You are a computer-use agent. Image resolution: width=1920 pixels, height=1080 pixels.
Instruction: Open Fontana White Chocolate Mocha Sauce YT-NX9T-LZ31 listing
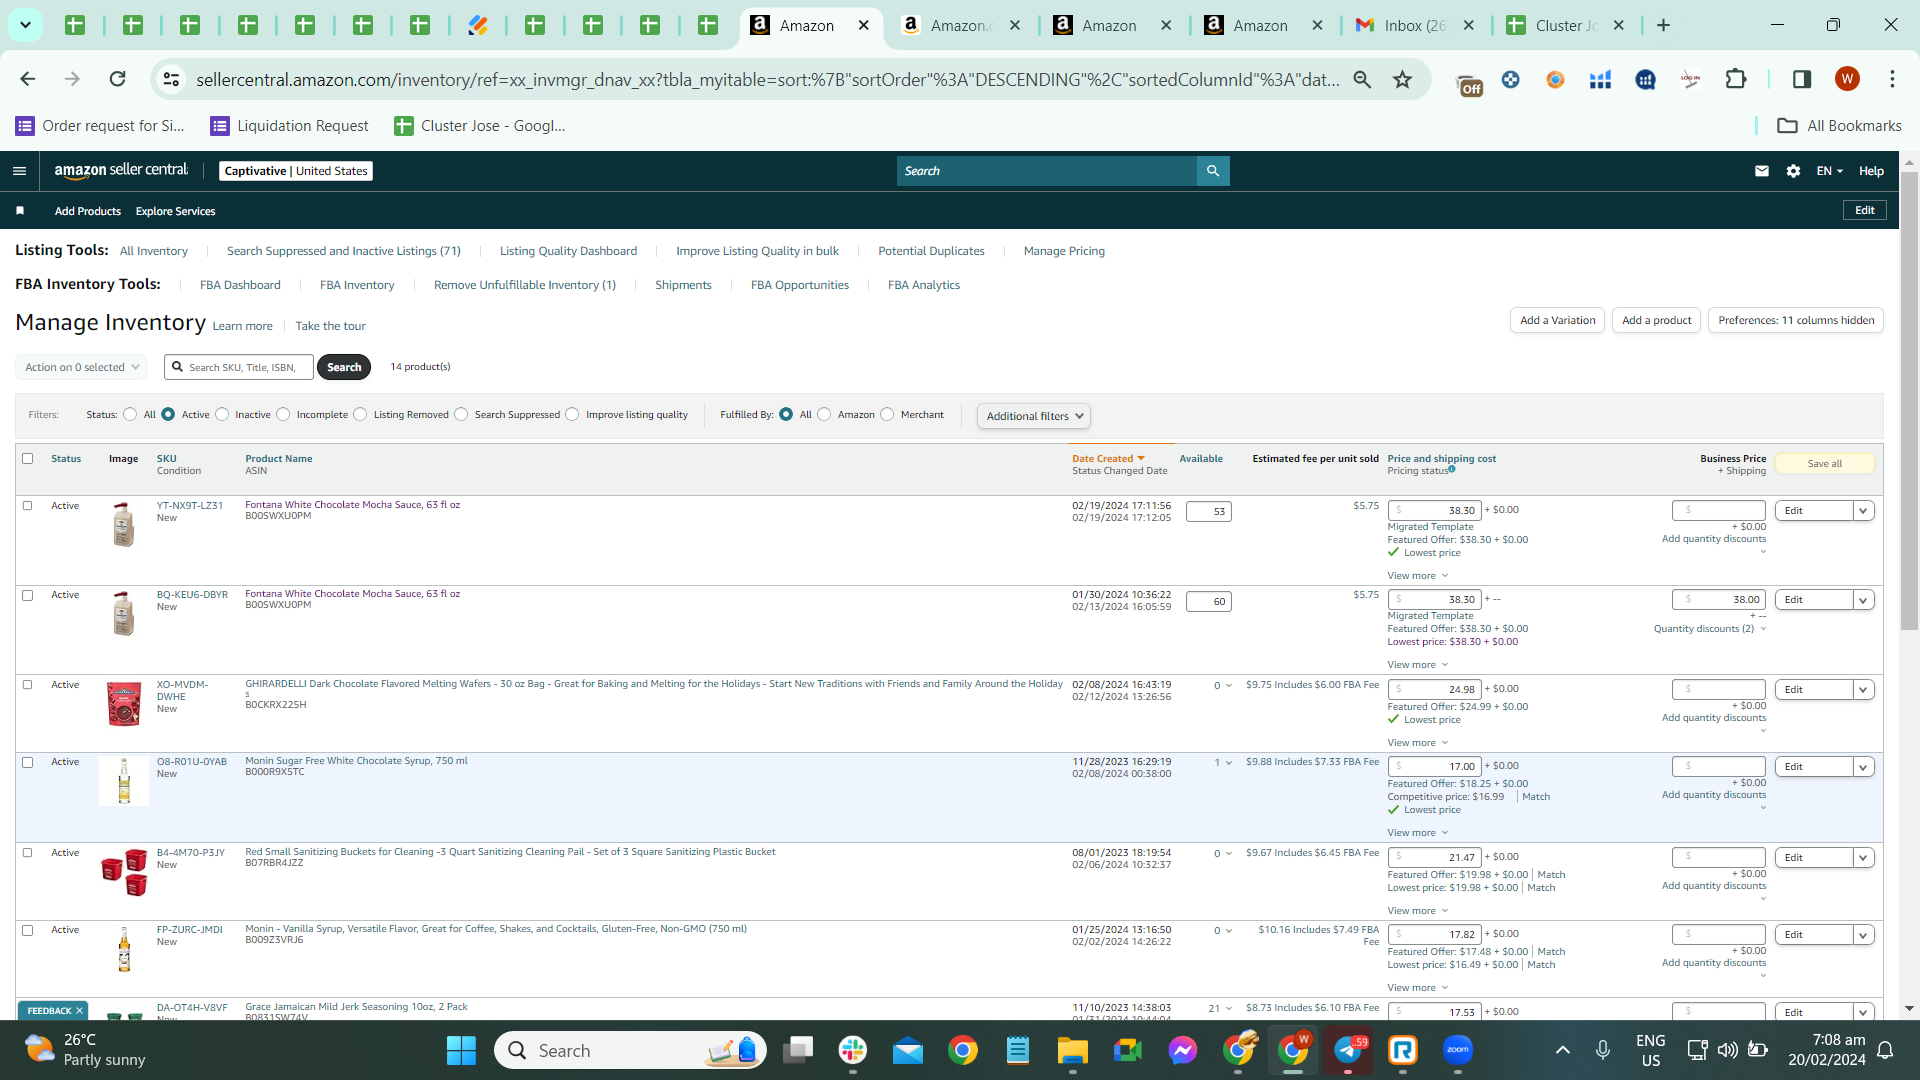pyautogui.click(x=353, y=505)
